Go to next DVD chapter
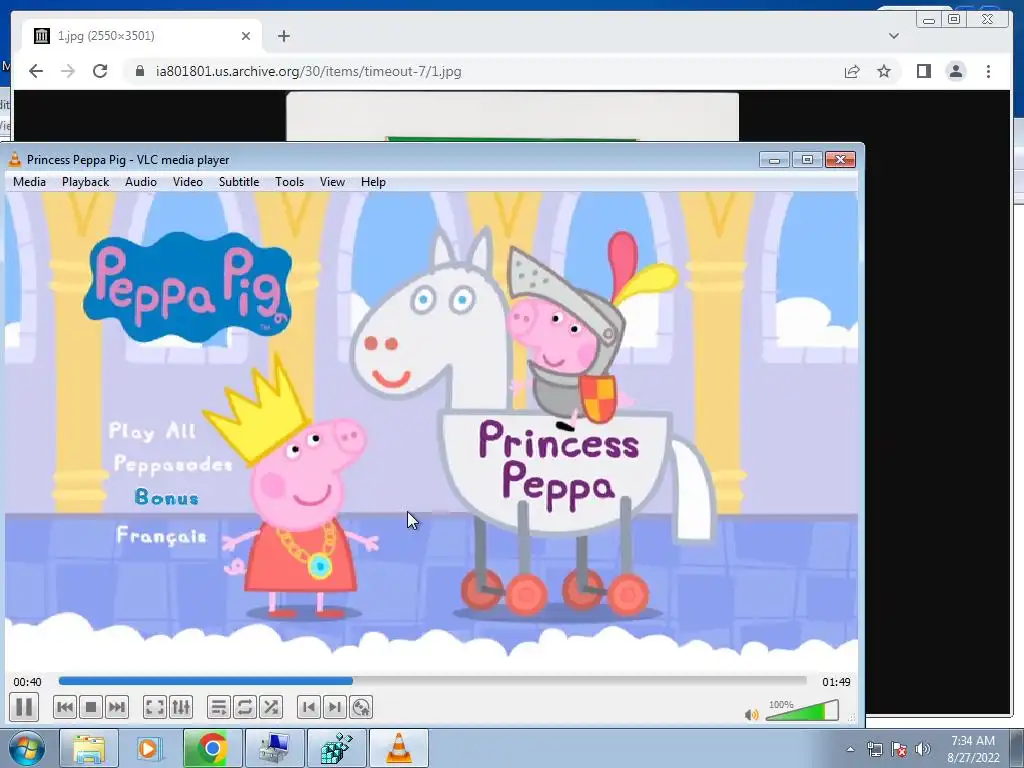The width and height of the screenshot is (1024, 768). [334, 707]
